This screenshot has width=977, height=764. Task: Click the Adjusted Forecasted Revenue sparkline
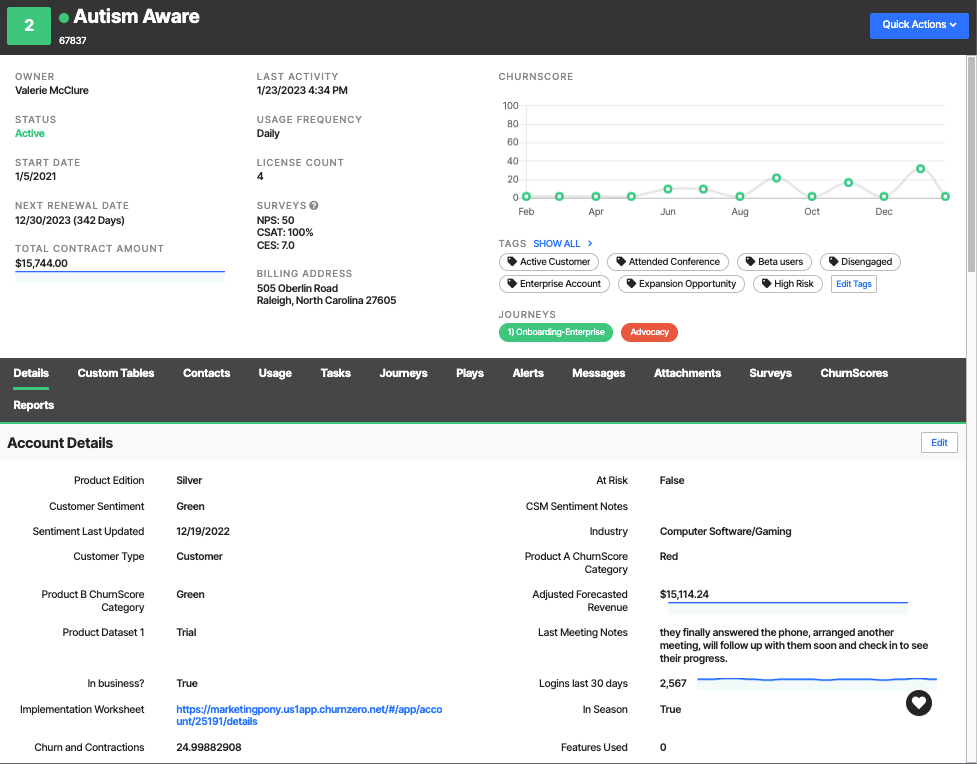tap(788, 608)
